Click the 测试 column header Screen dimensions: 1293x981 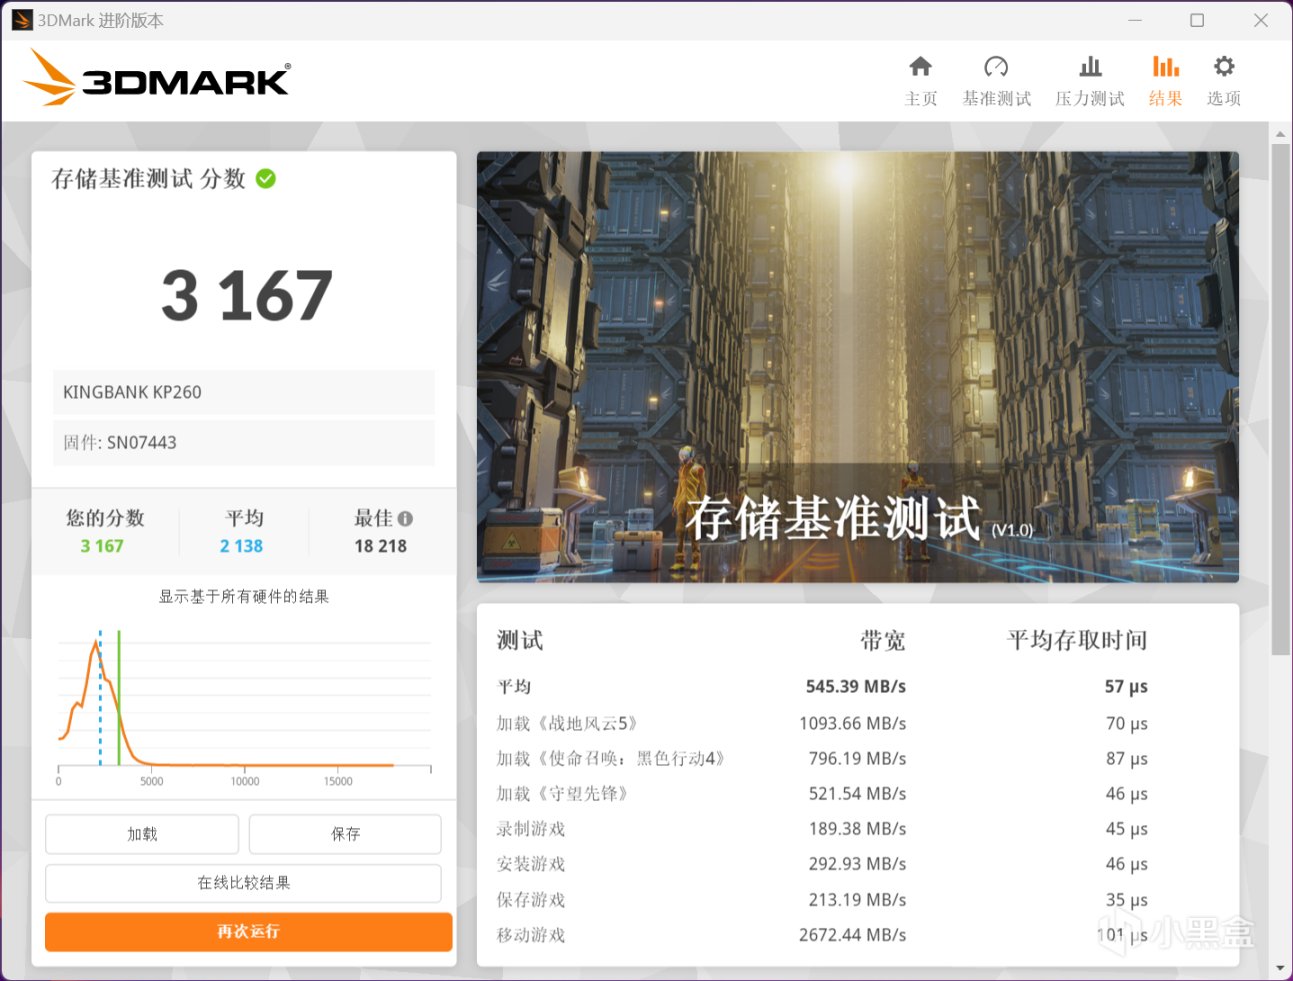pyautogui.click(x=520, y=641)
